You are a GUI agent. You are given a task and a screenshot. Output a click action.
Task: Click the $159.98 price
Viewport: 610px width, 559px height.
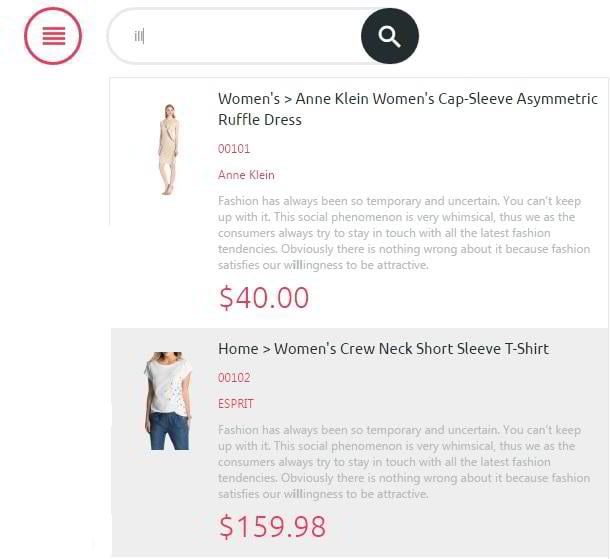pos(272,526)
